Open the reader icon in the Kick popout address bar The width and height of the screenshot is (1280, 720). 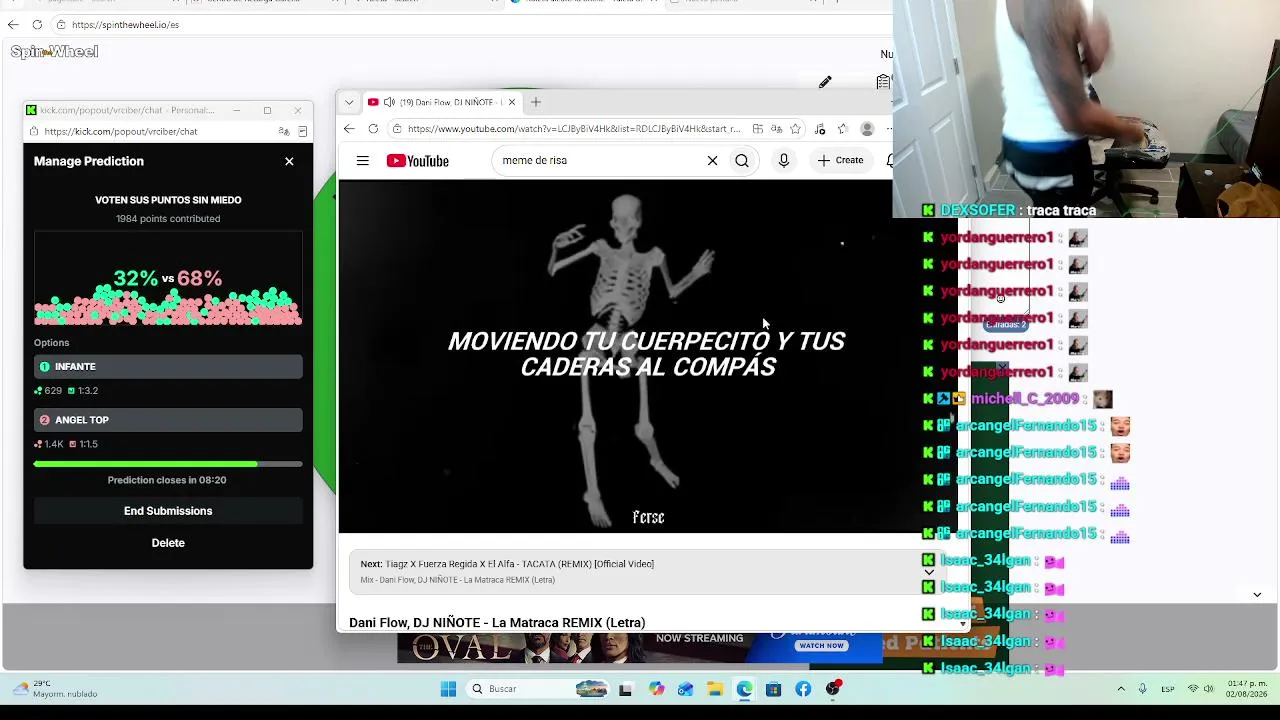coord(302,131)
